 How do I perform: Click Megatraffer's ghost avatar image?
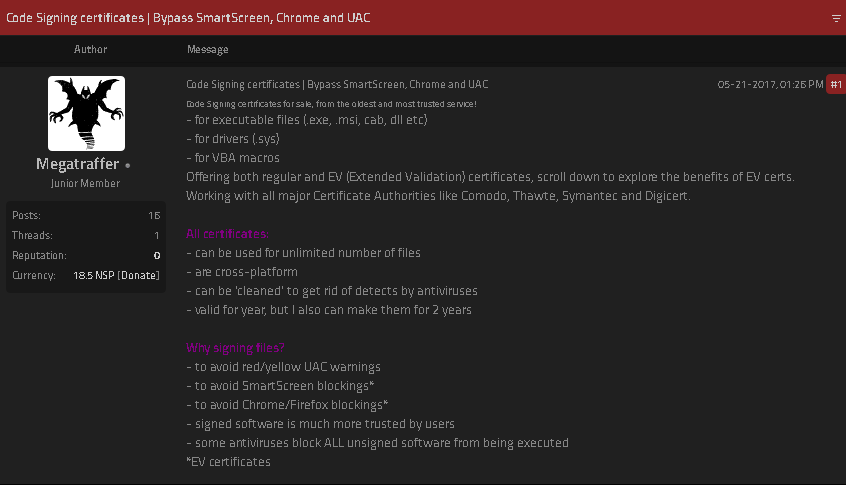tap(86, 113)
